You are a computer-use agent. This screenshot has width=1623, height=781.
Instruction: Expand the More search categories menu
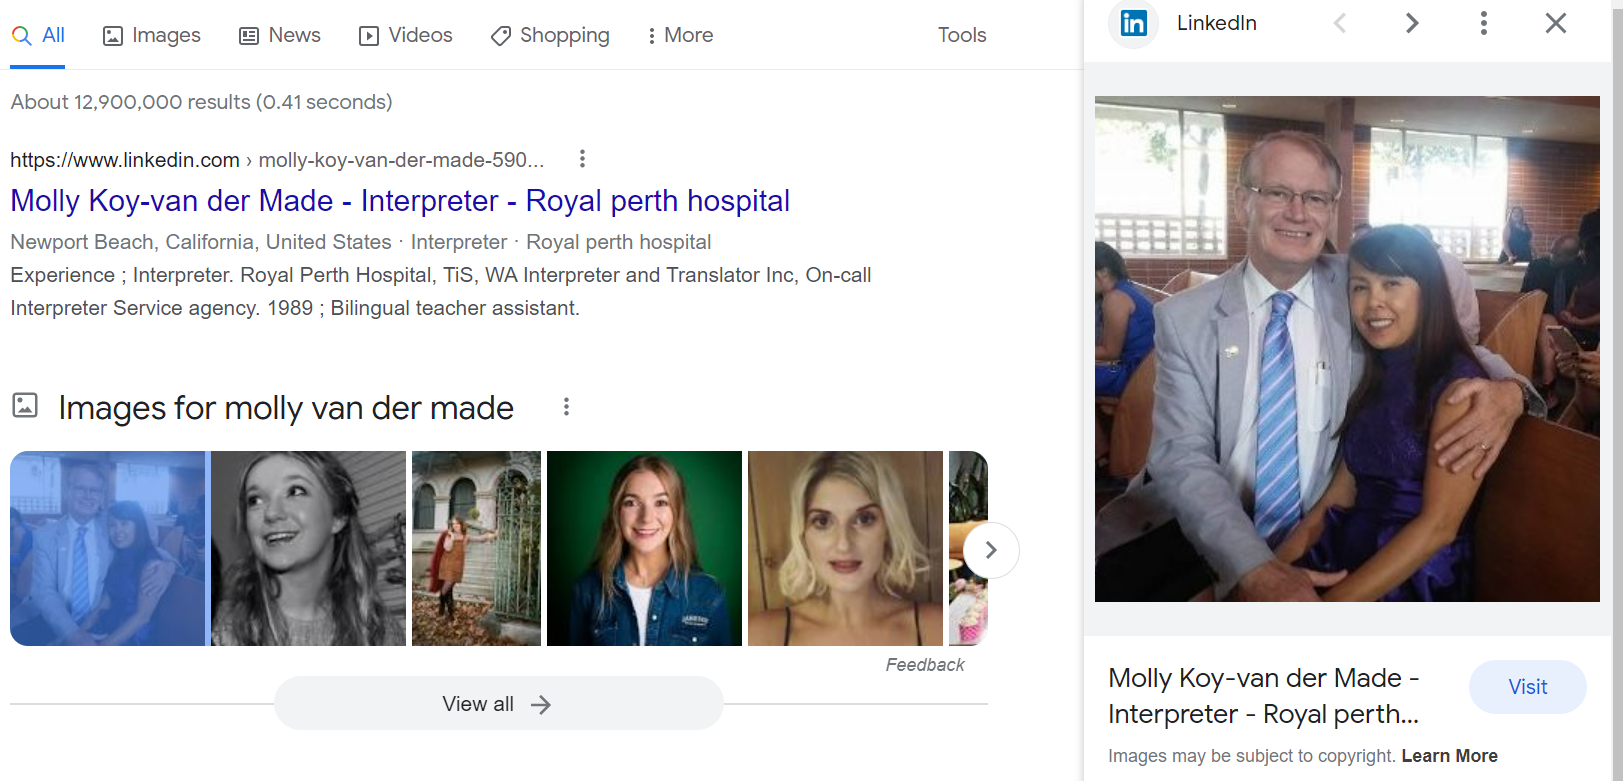(x=680, y=36)
